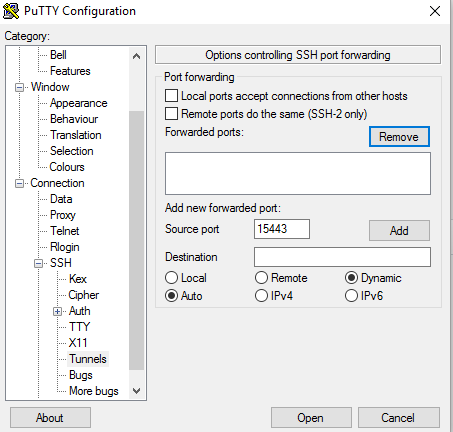Collapse the SSH tree node
This screenshot has width=453, height=432.
pyautogui.click(x=39, y=263)
